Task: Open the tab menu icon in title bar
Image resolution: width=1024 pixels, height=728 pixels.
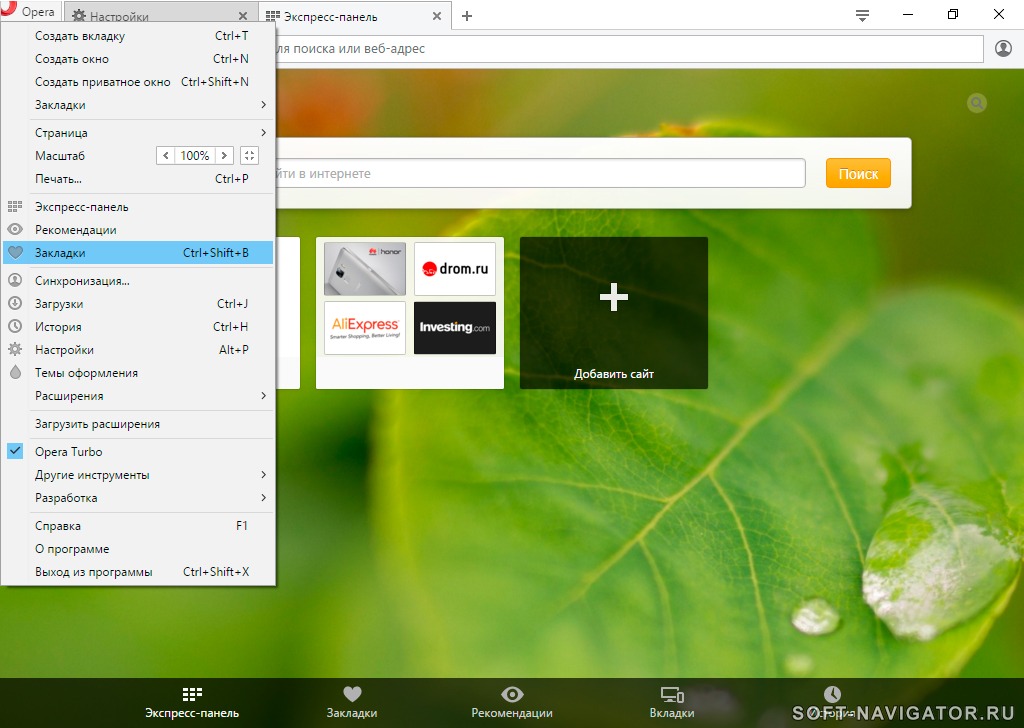Action: [x=862, y=16]
